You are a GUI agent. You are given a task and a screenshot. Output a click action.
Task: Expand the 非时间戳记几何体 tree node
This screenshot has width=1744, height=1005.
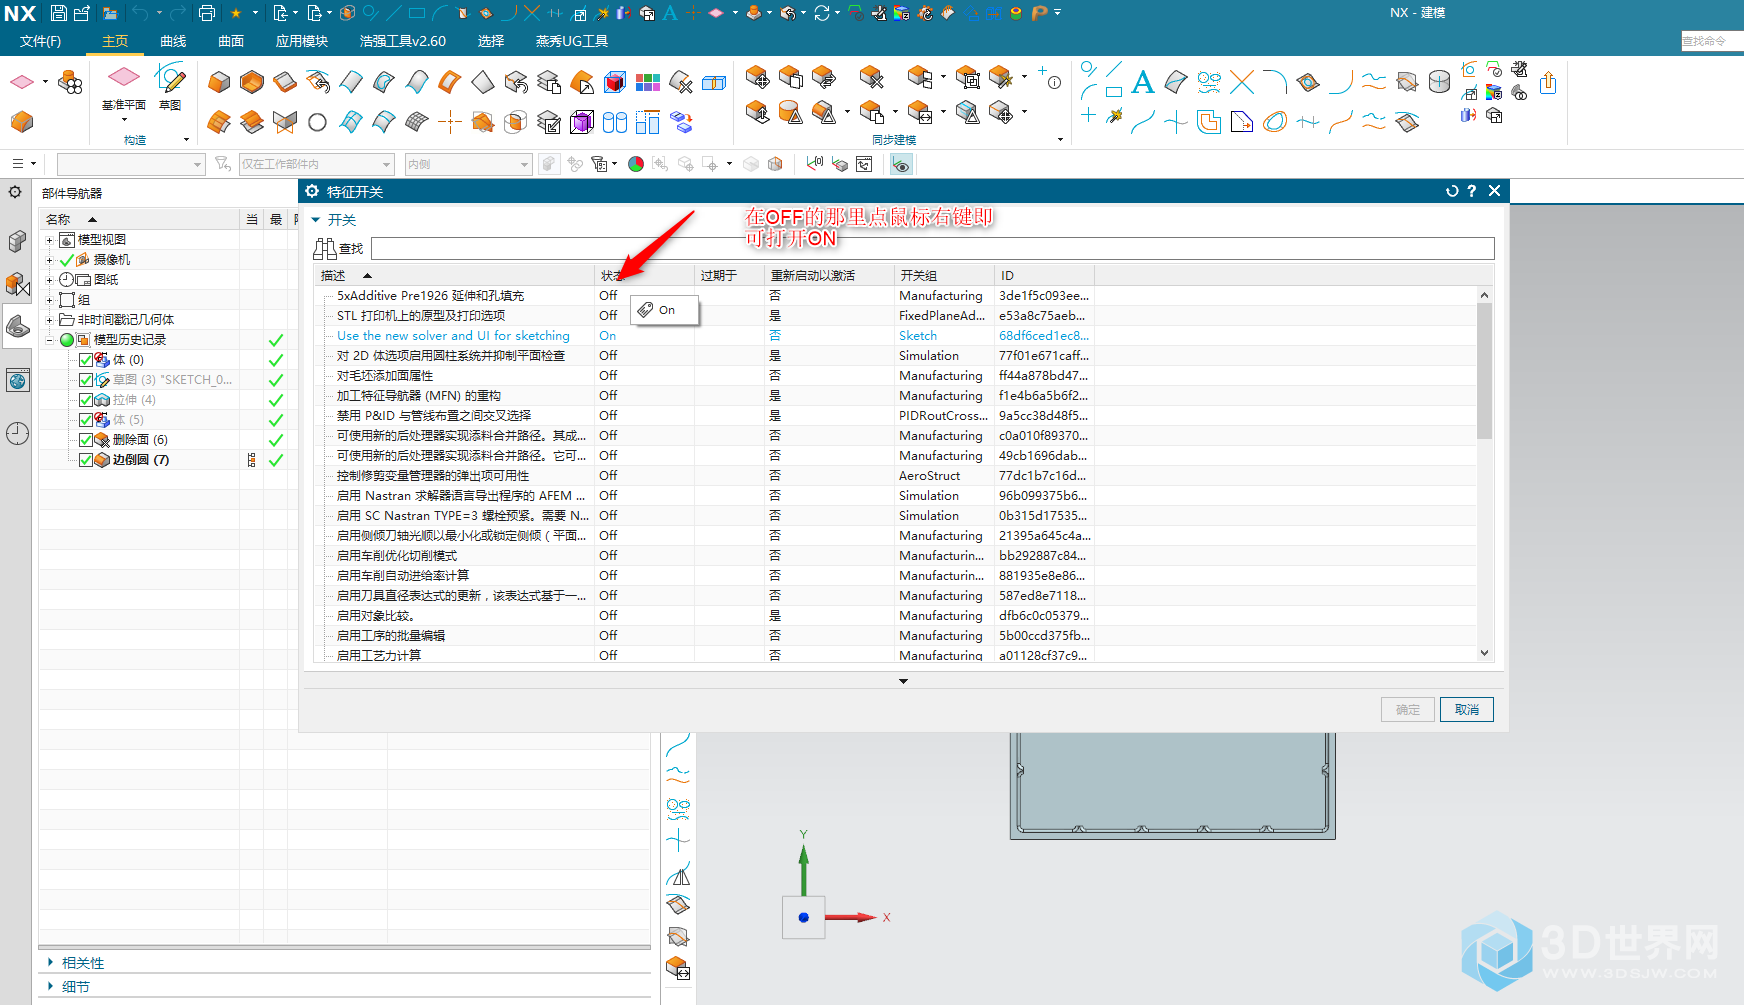click(49, 320)
